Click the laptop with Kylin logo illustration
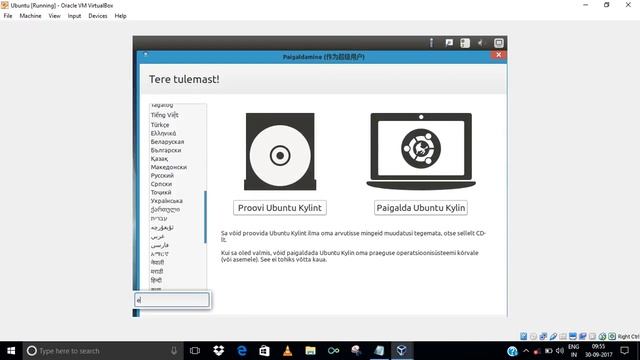 pos(421,151)
